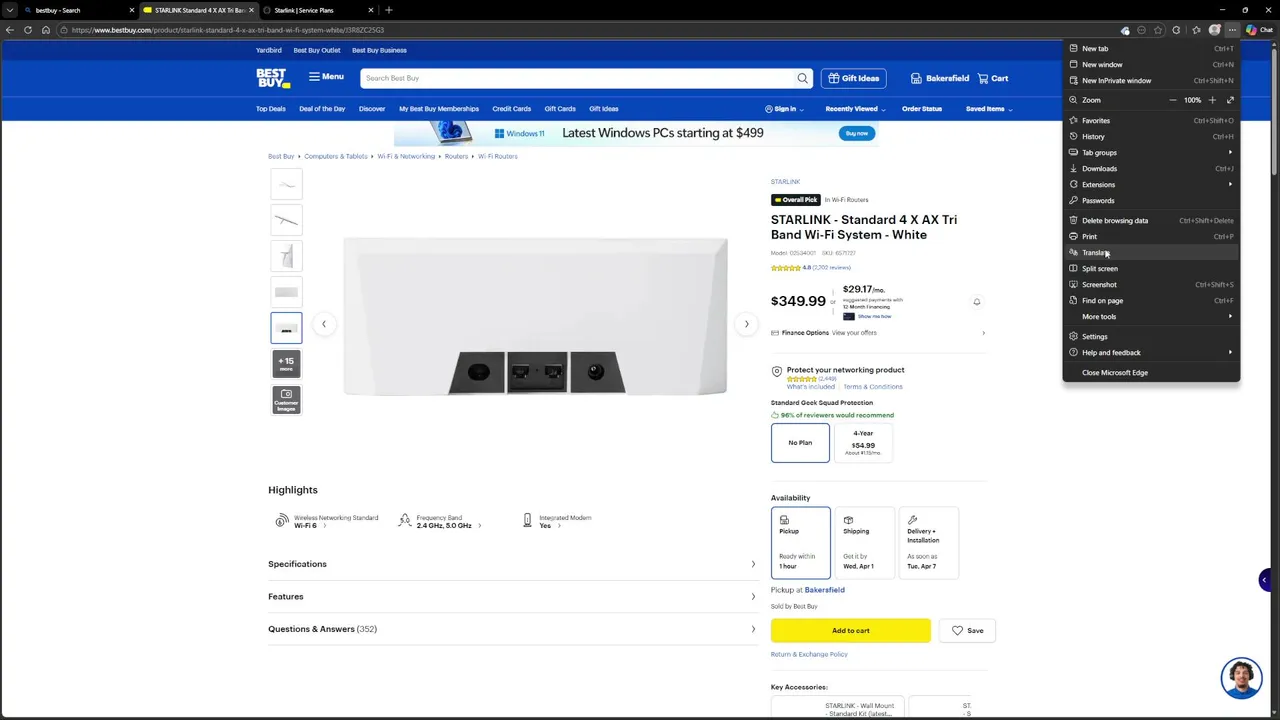Open the Wi-Fi & Networking breadcrumb
Screen dimensions: 1280x720
pyautogui.click(x=406, y=156)
